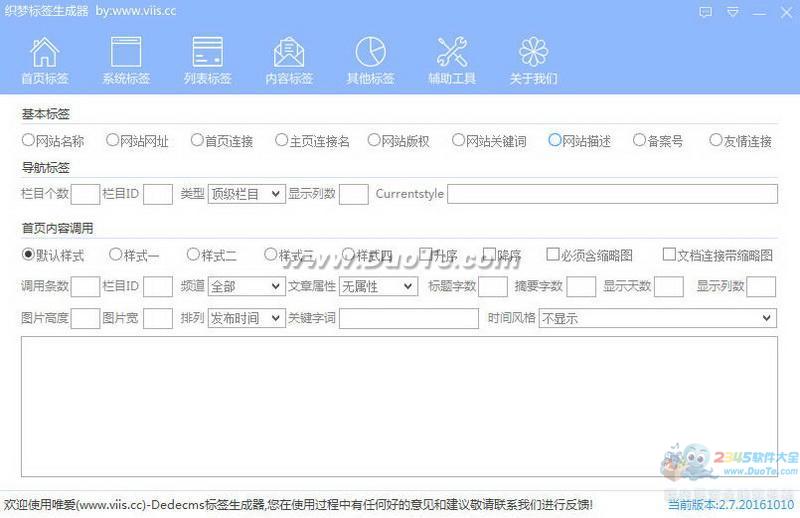Select the 网站版权 radio button
The height and width of the screenshot is (518, 800).
pyautogui.click(x=374, y=140)
